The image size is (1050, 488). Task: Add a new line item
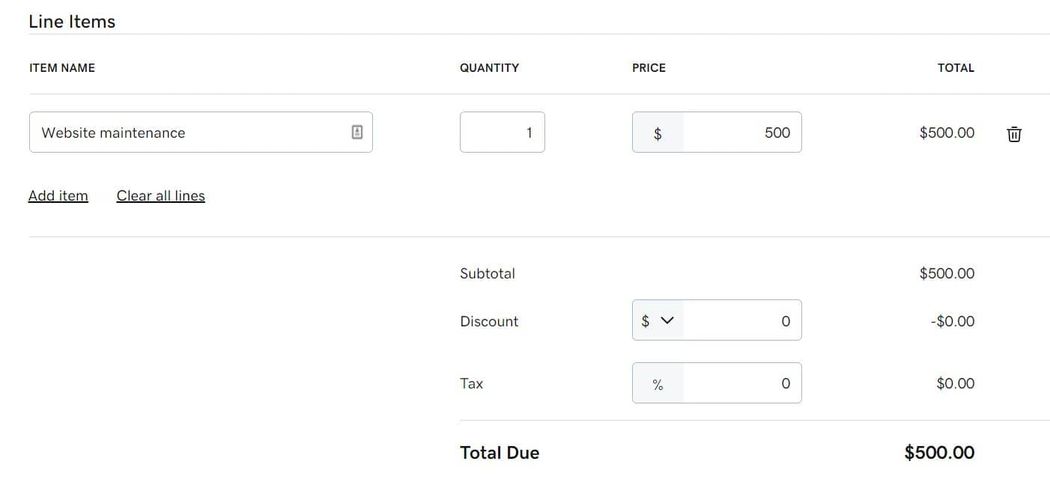58,195
